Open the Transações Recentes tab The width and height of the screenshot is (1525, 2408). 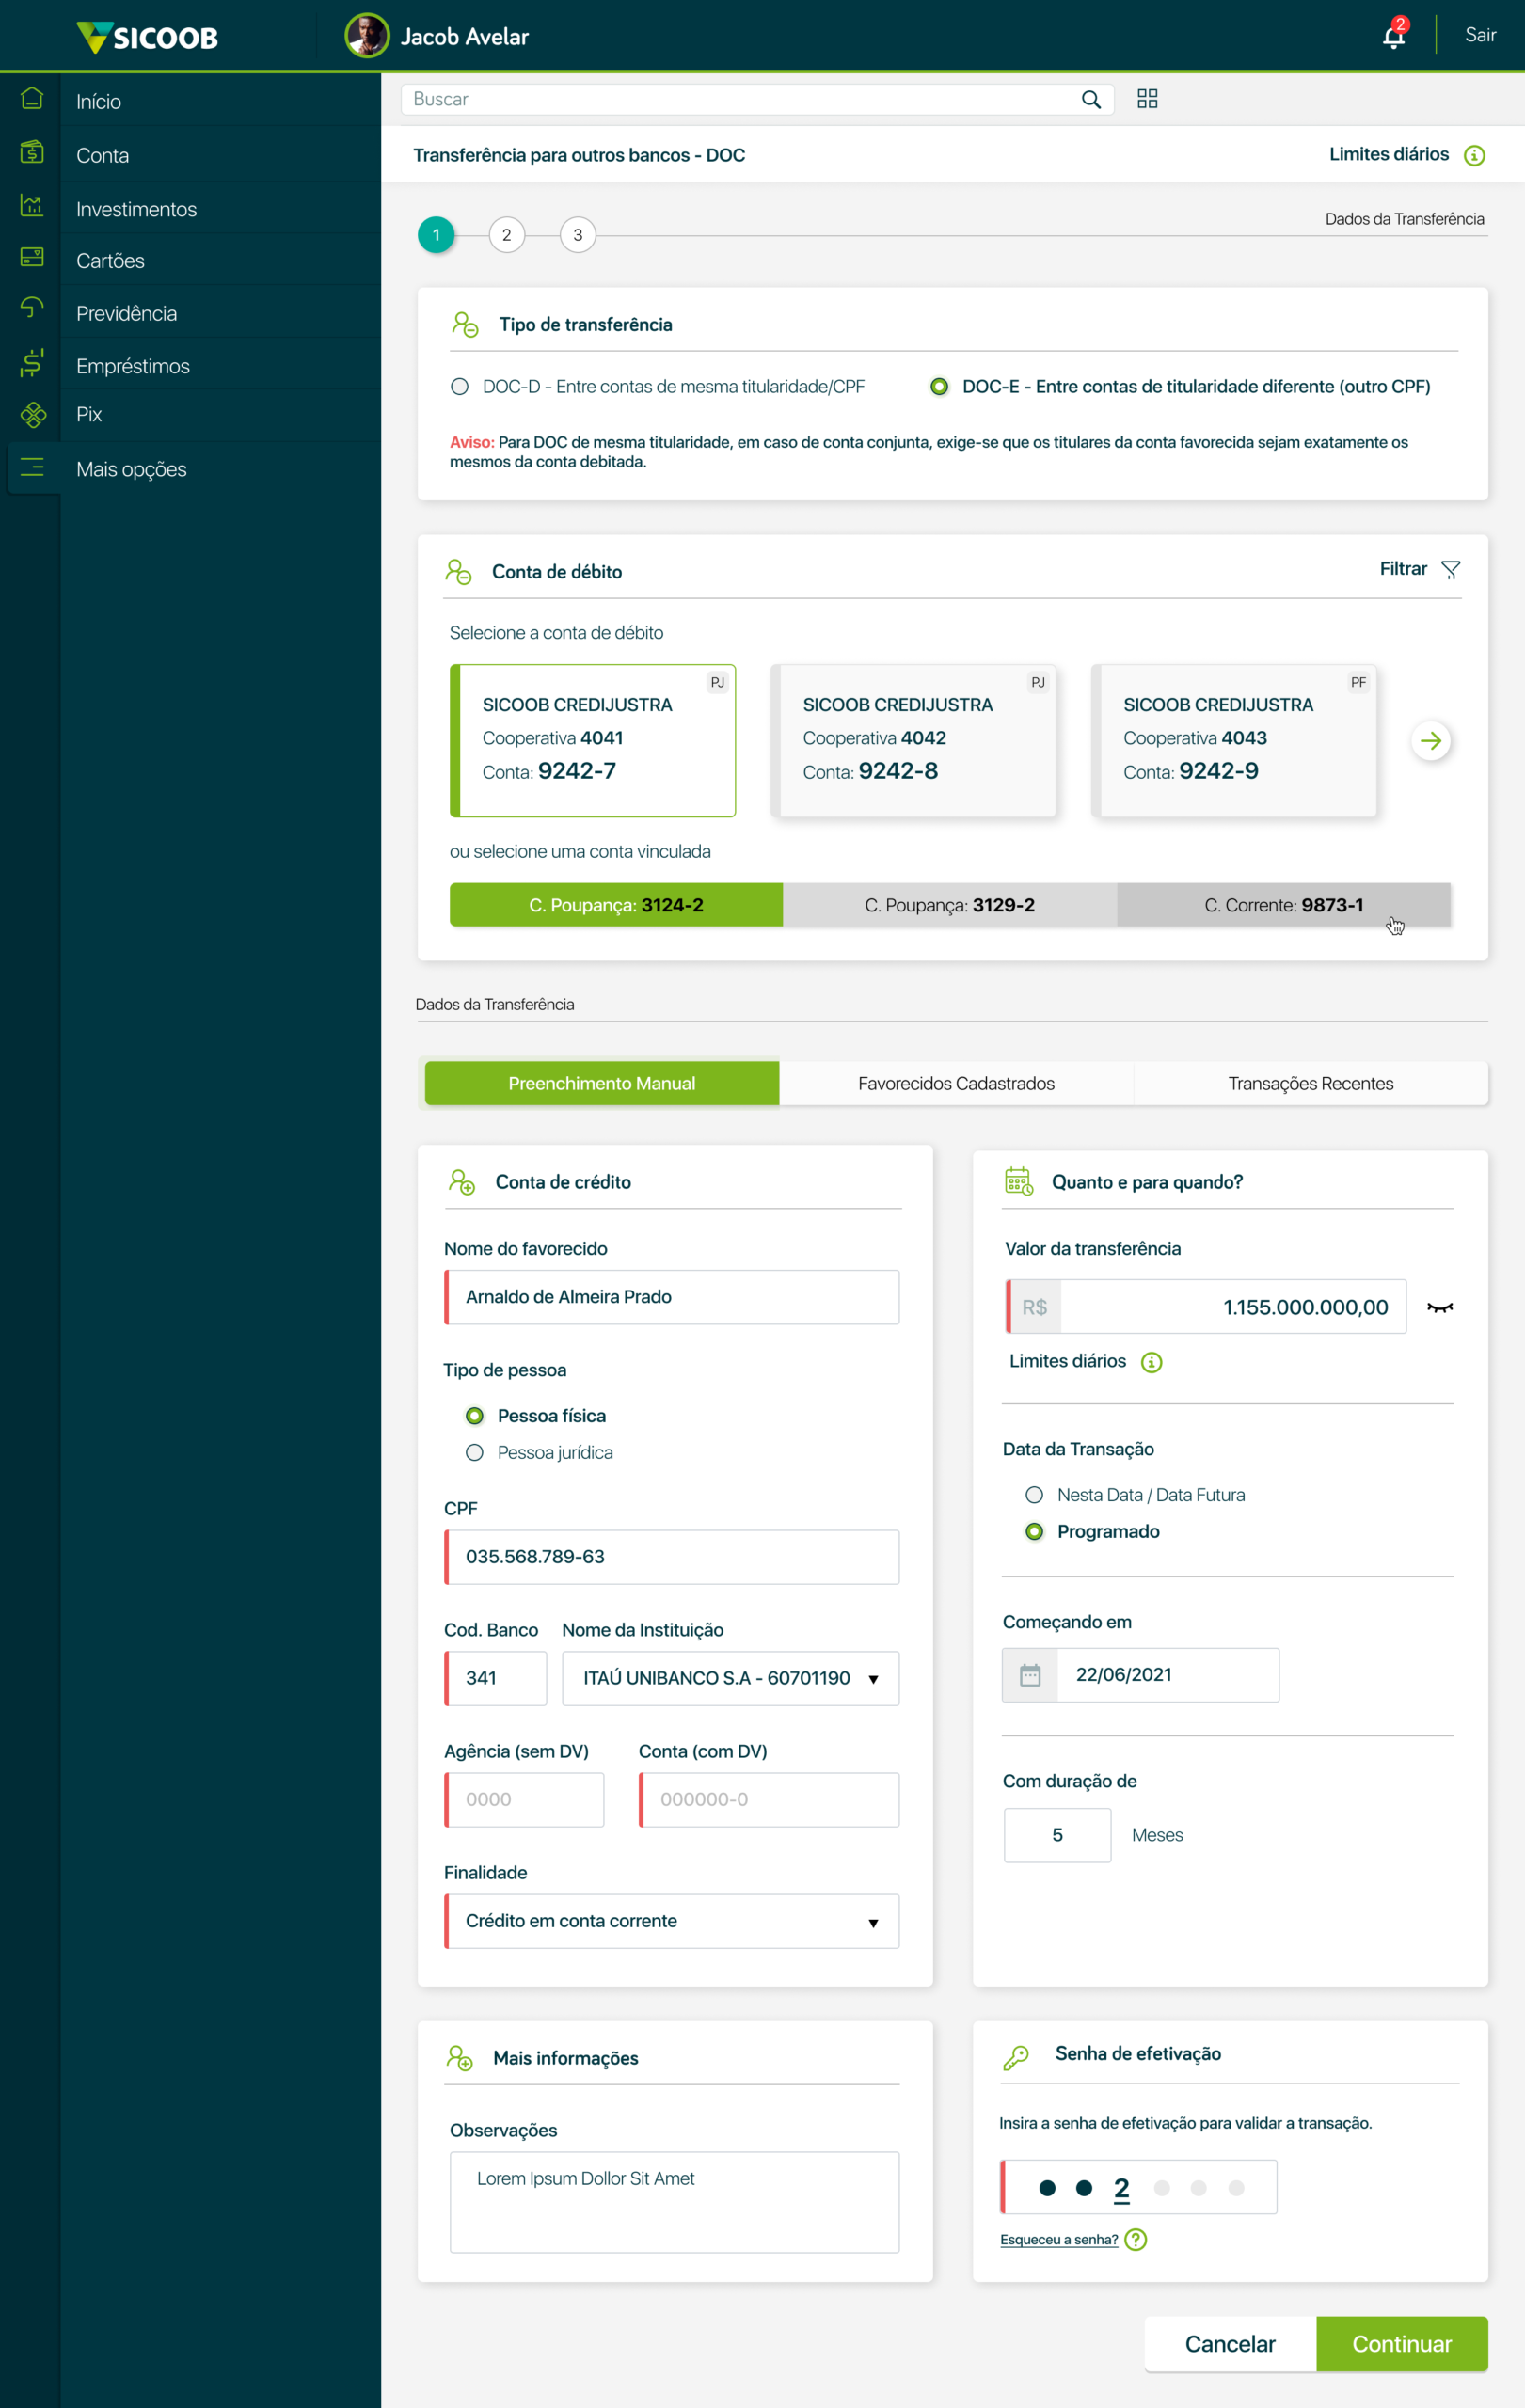(x=1310, y=1083)
